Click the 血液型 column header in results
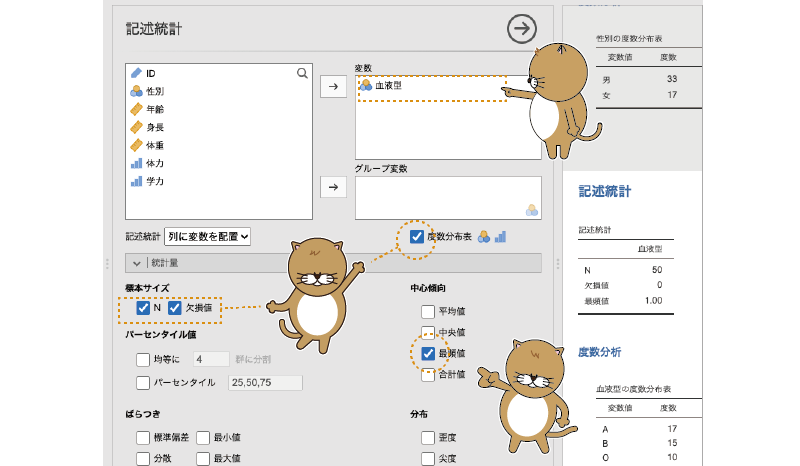The image size is (800, 466). (x=649, y=249)
